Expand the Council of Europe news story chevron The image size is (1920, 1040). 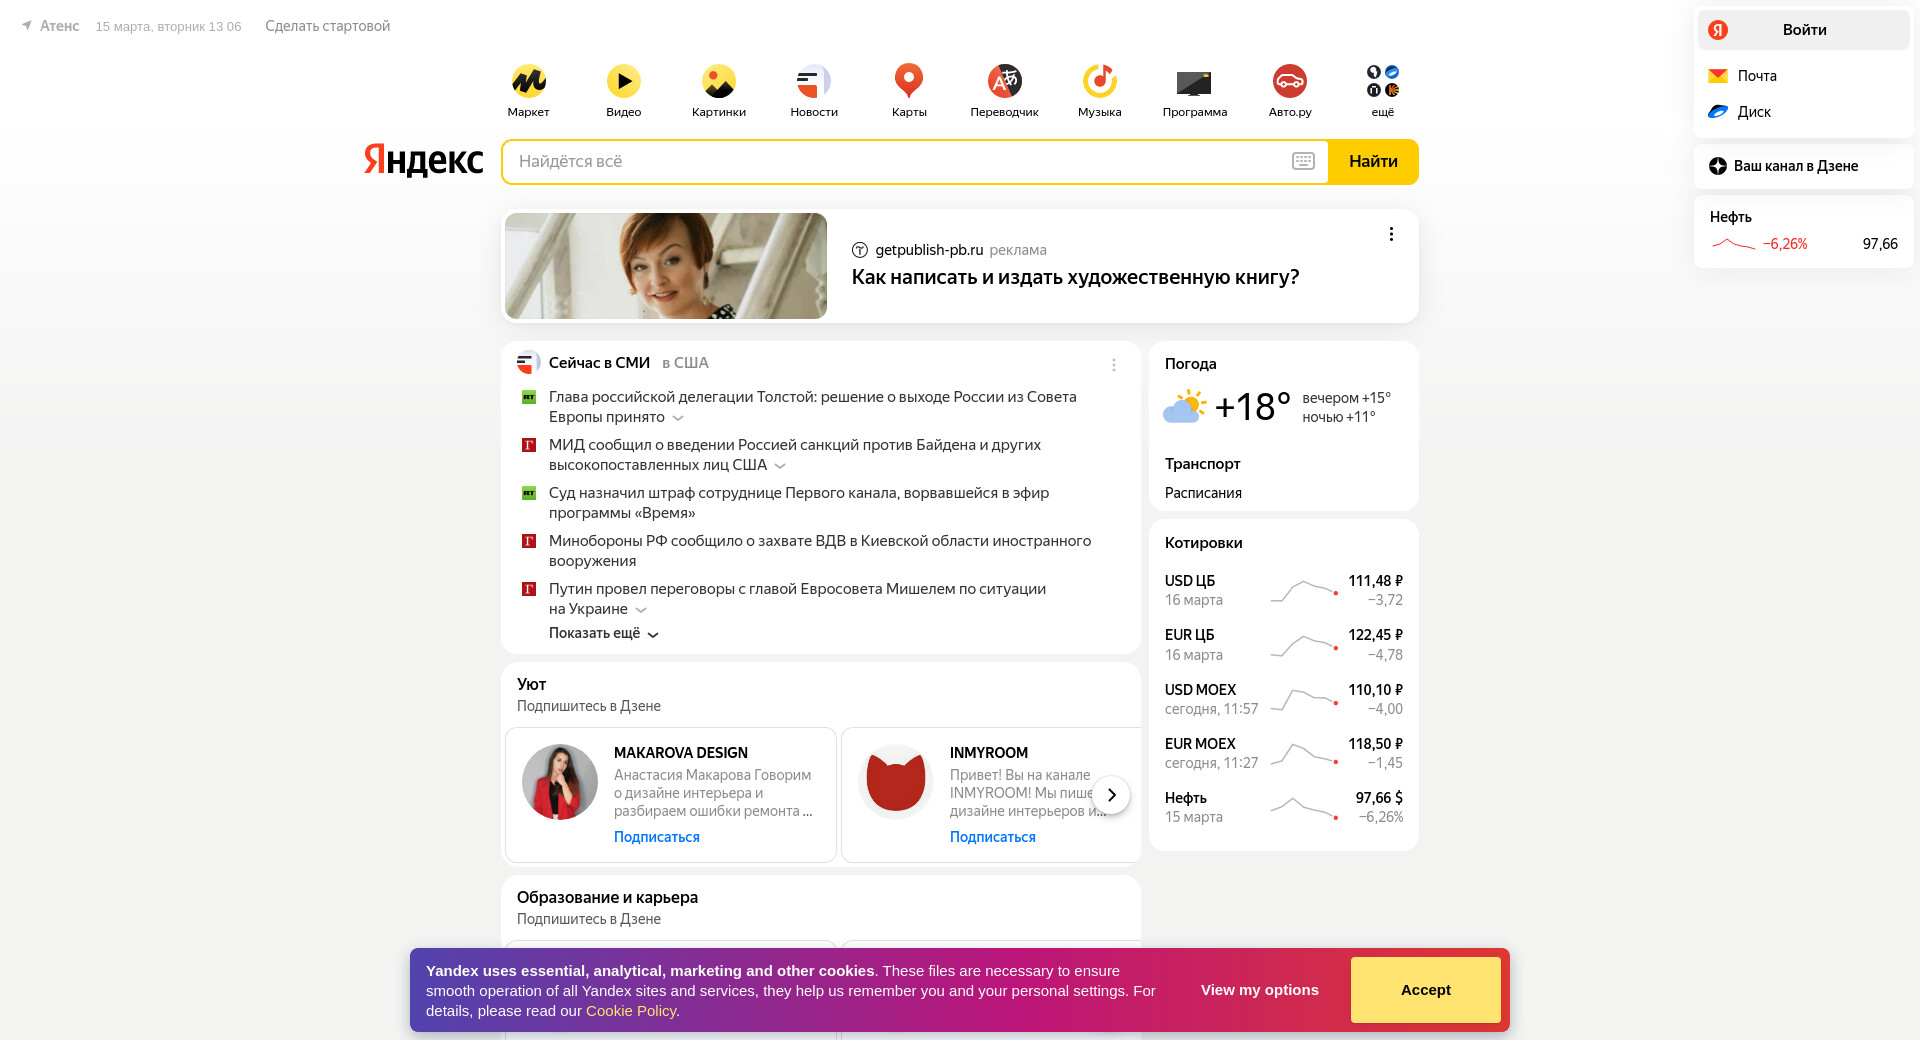(678, 418)
